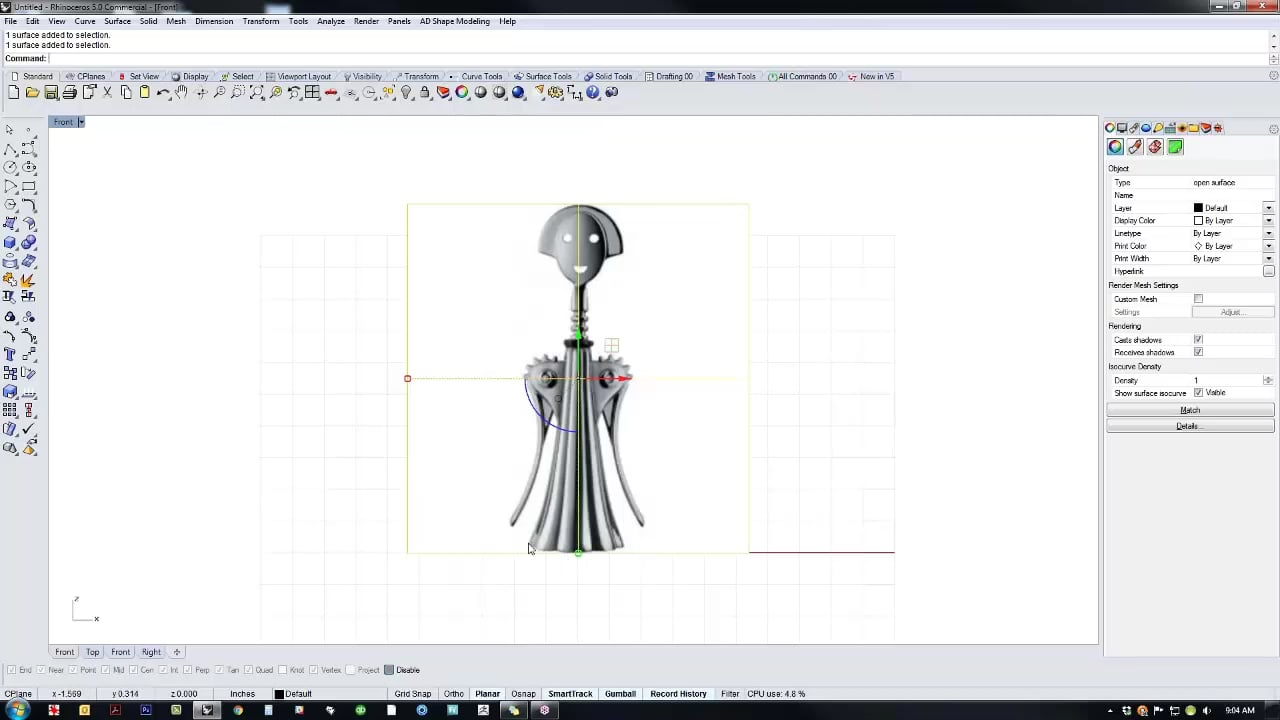The width and height of the screenshot is (1280, 720).
Task: Click the Details button
Action: [1190, 426]
